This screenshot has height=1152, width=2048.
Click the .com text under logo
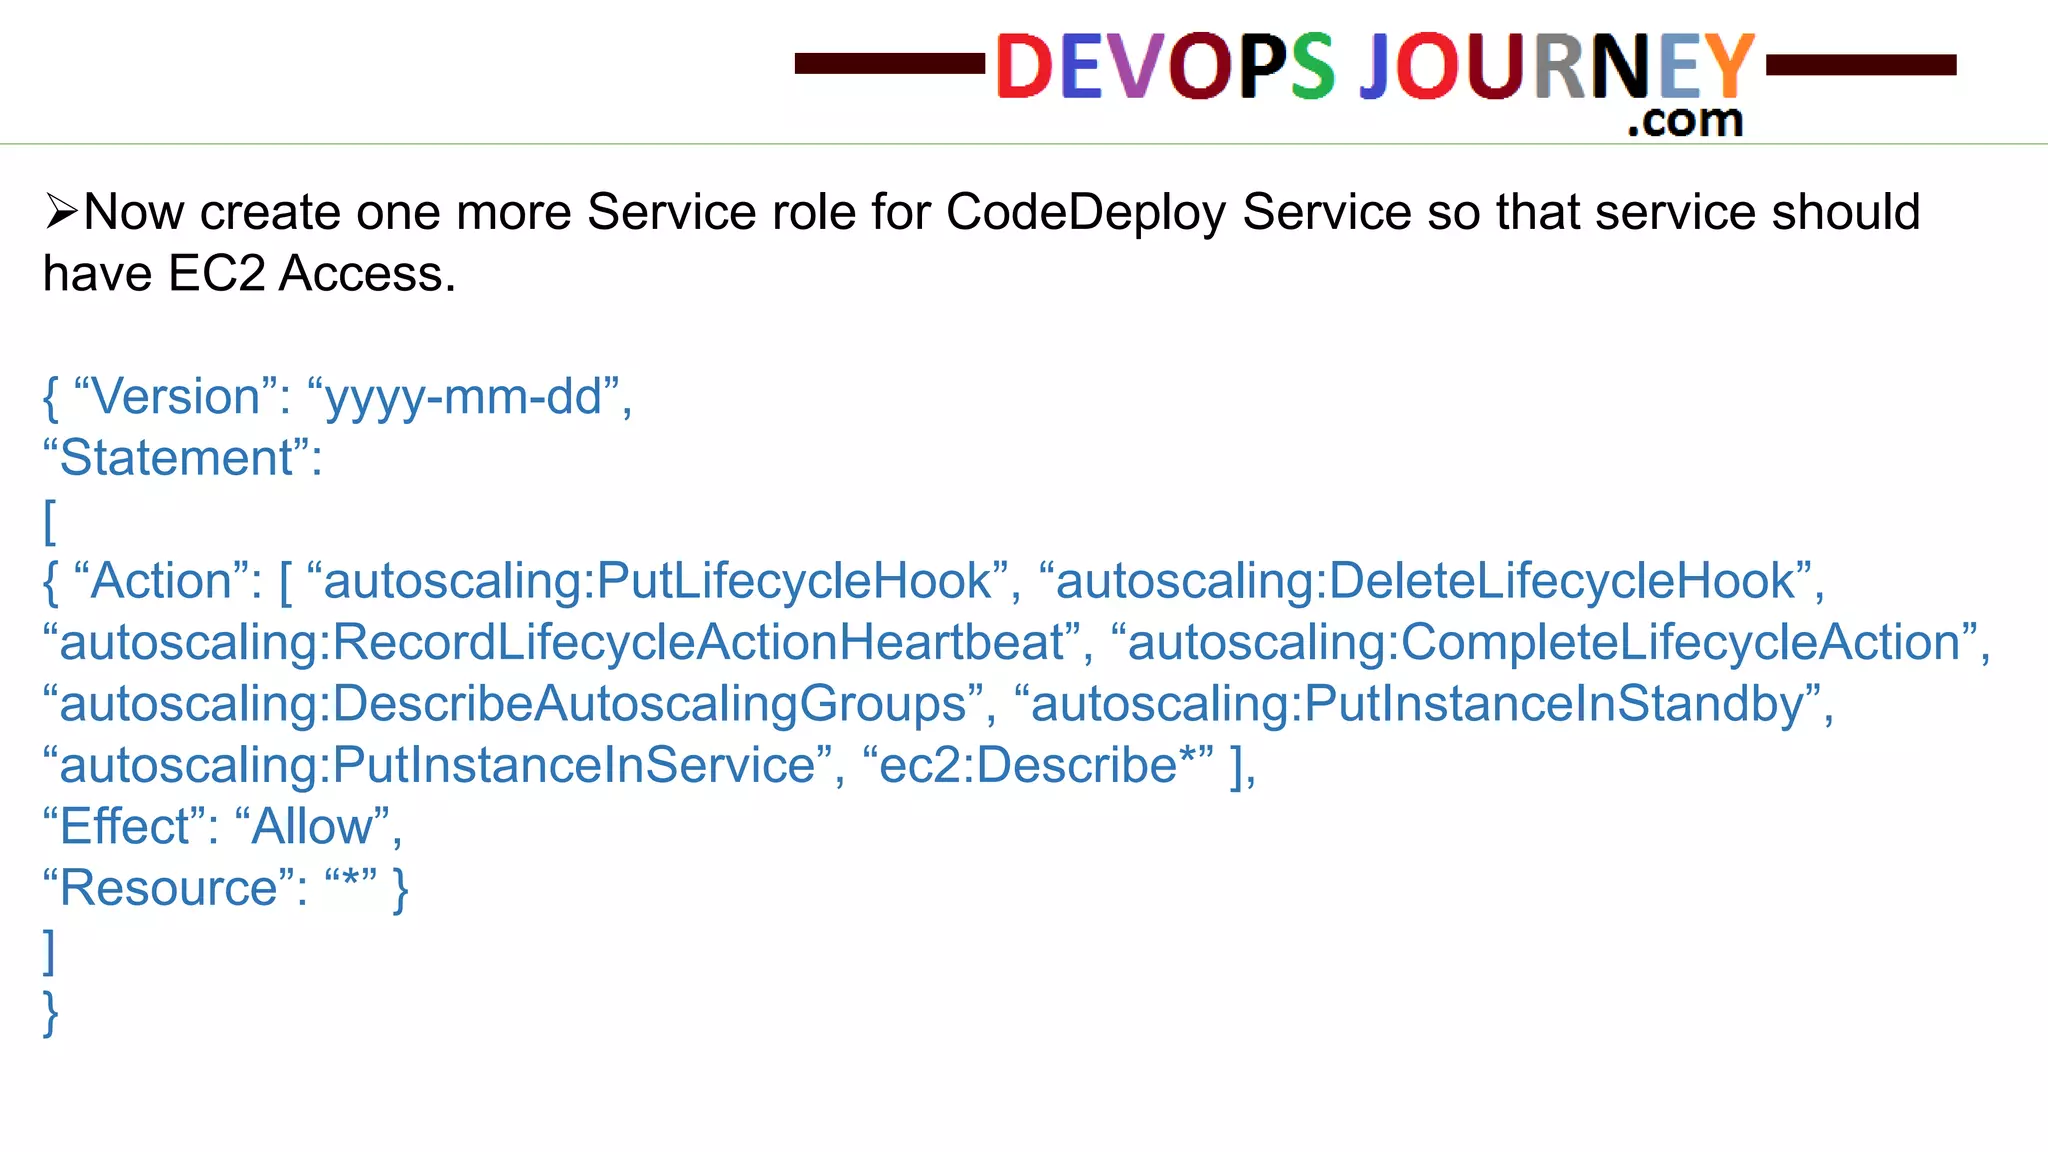tap(1685, 121)
